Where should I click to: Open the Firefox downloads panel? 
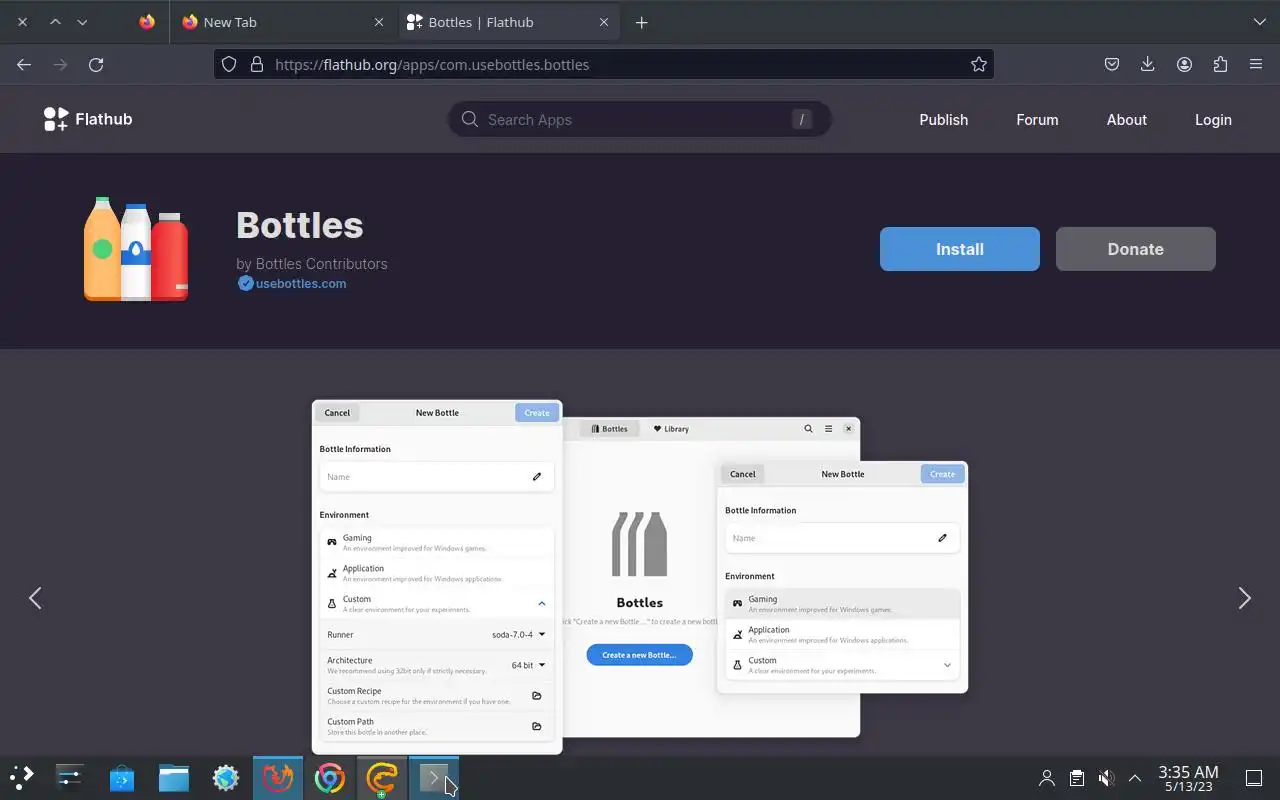click(x=1147, y=64)
